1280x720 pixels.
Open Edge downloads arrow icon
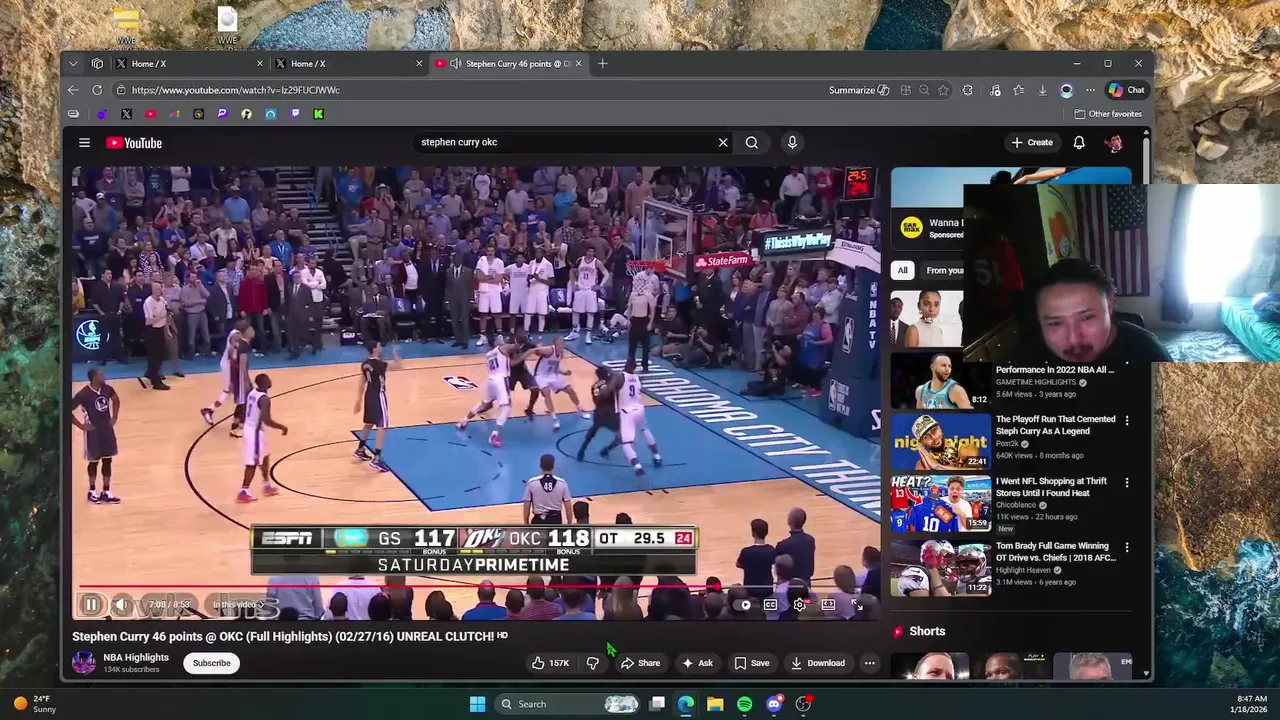(x=1042, y=90)
